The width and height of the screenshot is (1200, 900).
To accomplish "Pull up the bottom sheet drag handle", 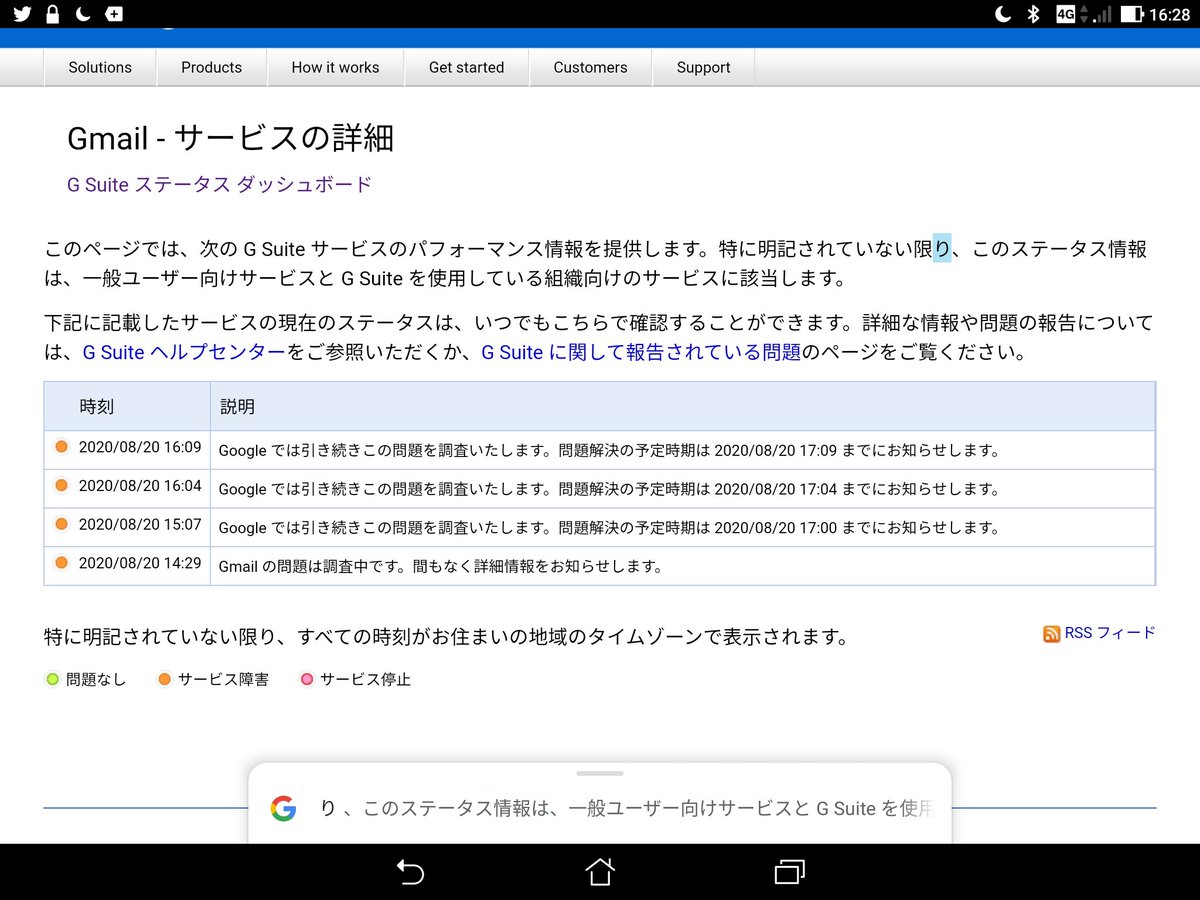I will coord(600,773).
